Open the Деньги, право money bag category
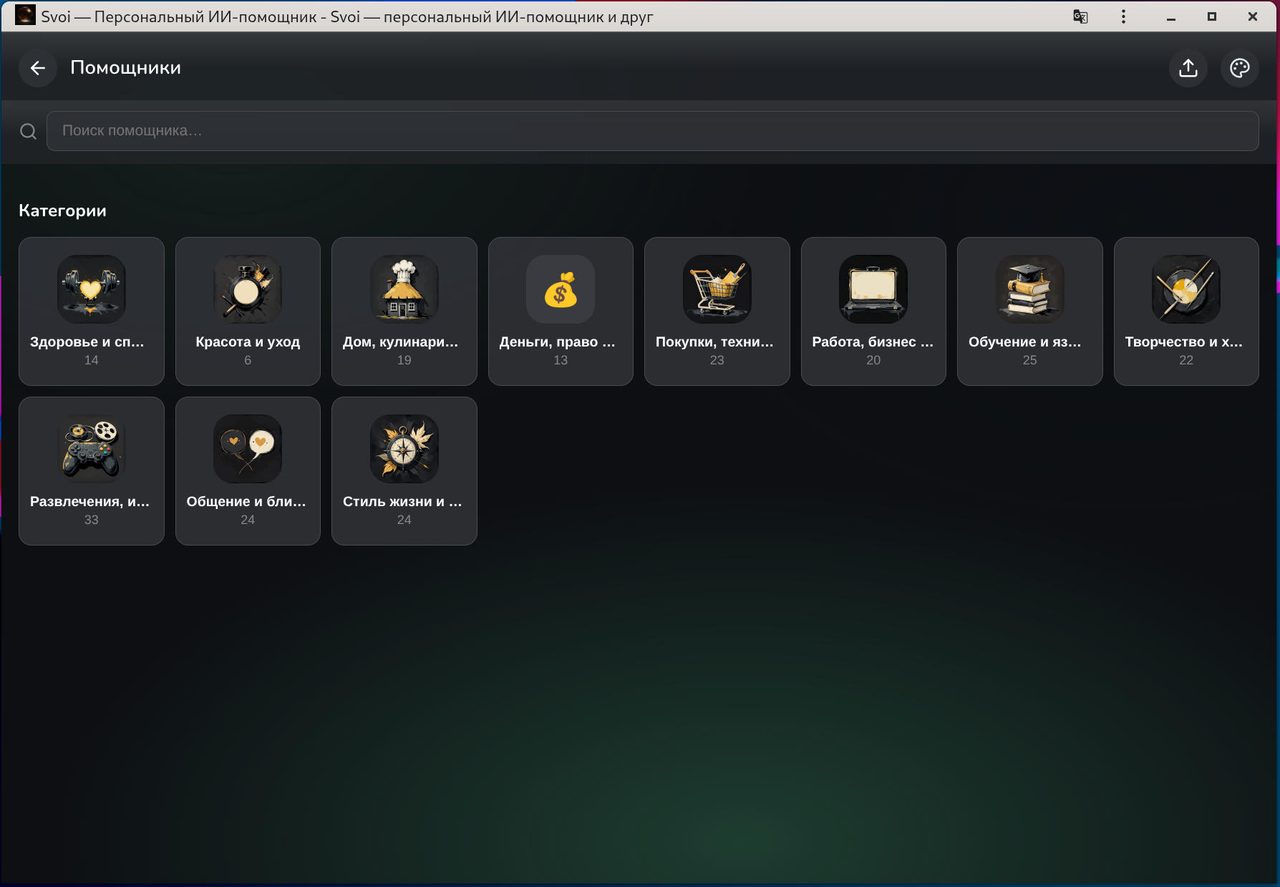This screenshot has height=887, width=1280. (x=561, y=311)
